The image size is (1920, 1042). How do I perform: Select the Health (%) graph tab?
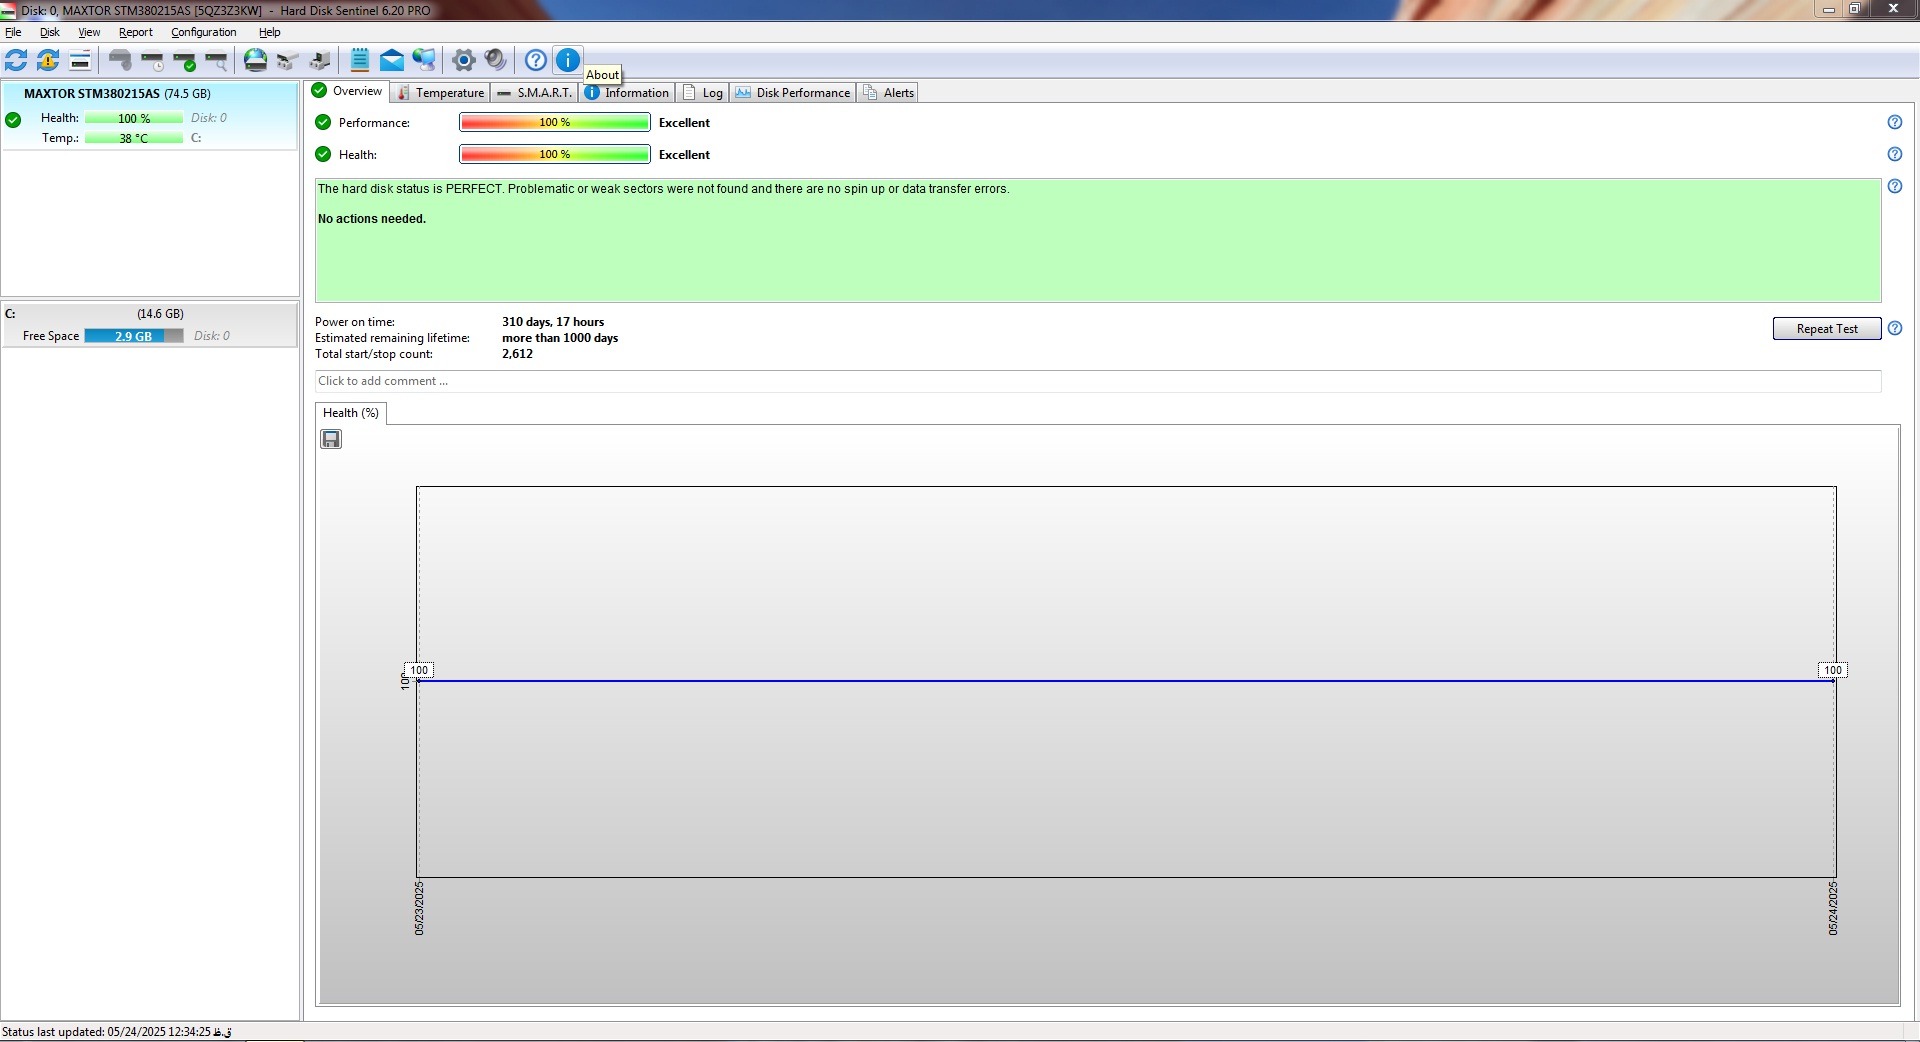[x=351, y=413]
